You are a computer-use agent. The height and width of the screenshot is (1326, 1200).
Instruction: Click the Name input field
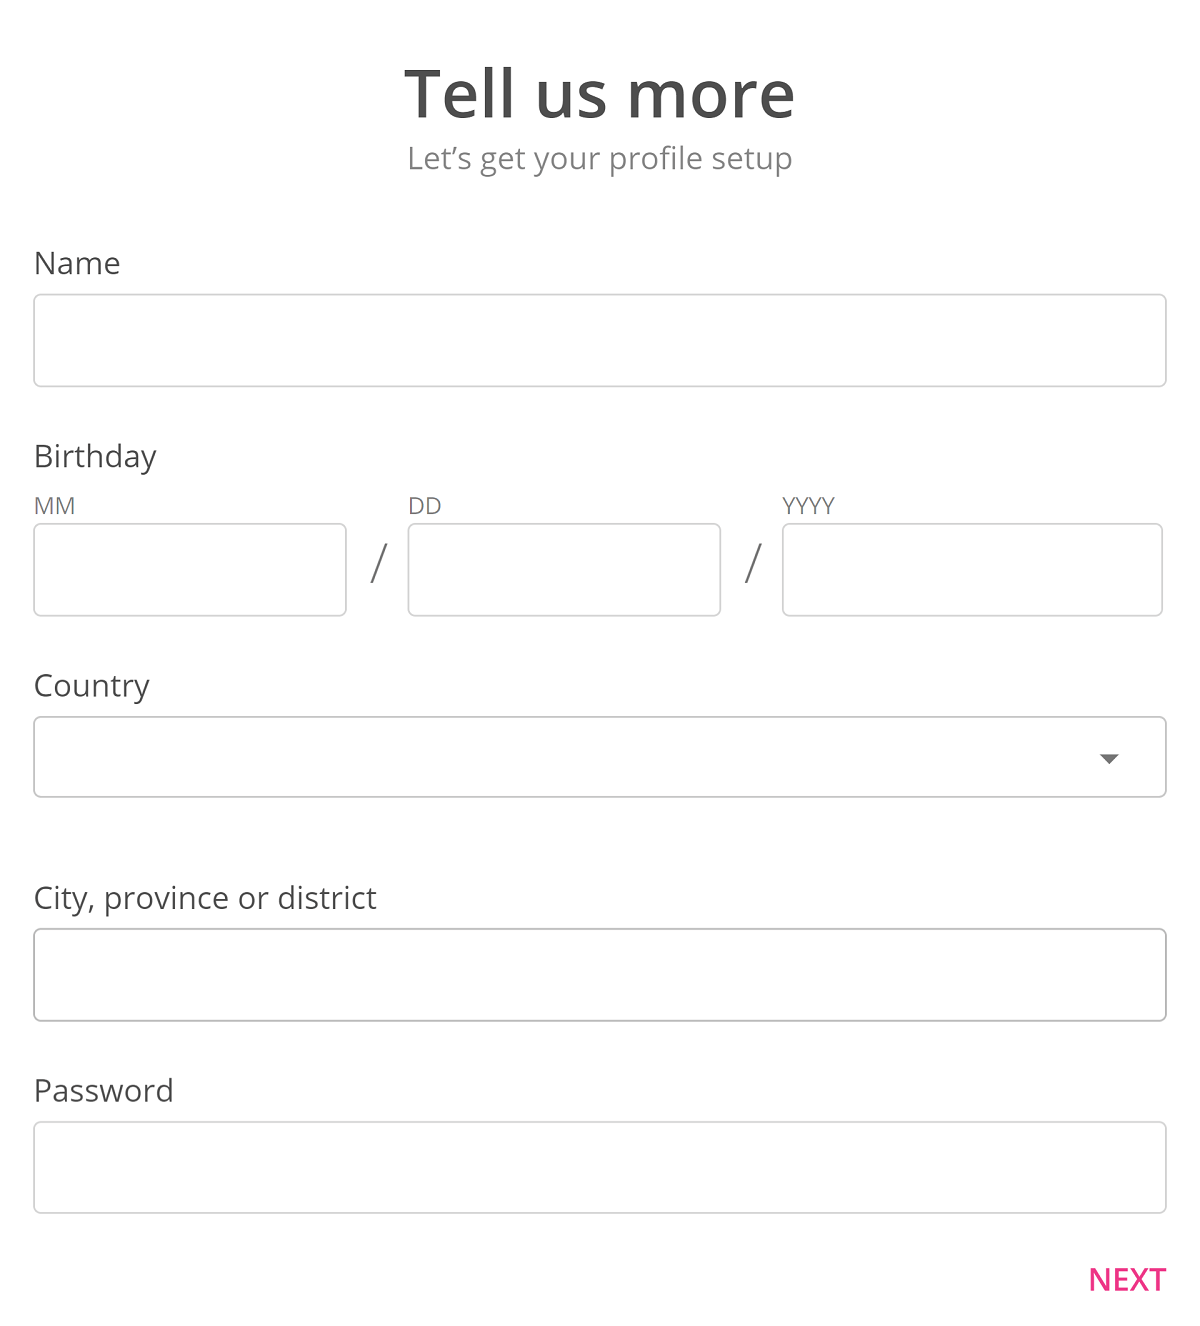[600, 340]
